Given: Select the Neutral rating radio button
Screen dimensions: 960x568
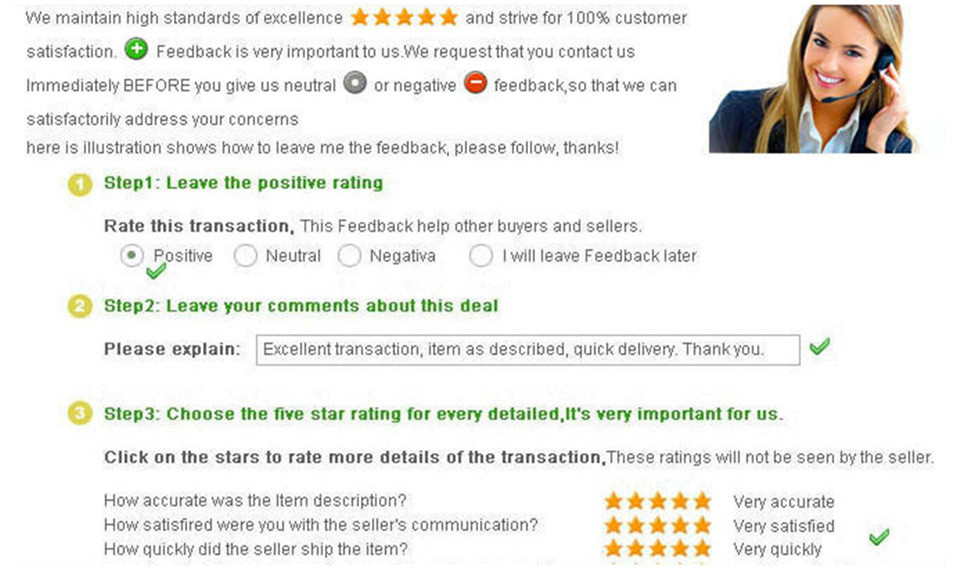Looking at the screenshot, I should pos(245,256).
